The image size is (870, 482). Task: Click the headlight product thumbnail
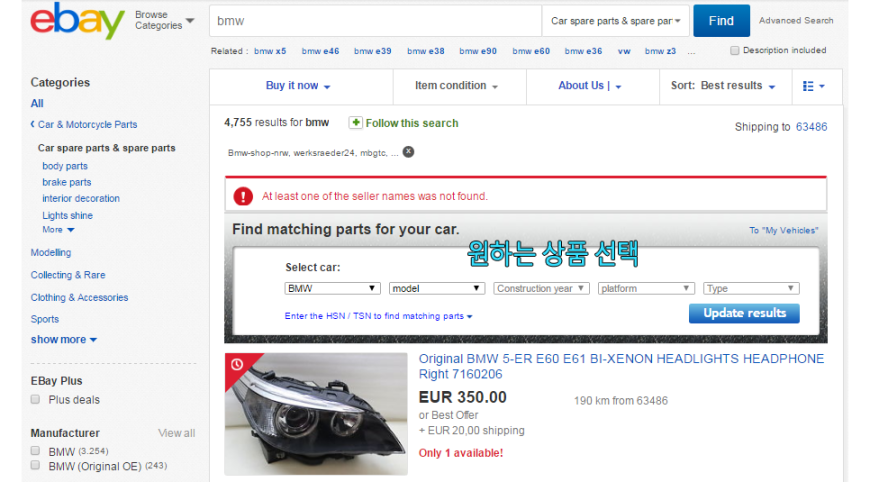click(x=316, y=414)
